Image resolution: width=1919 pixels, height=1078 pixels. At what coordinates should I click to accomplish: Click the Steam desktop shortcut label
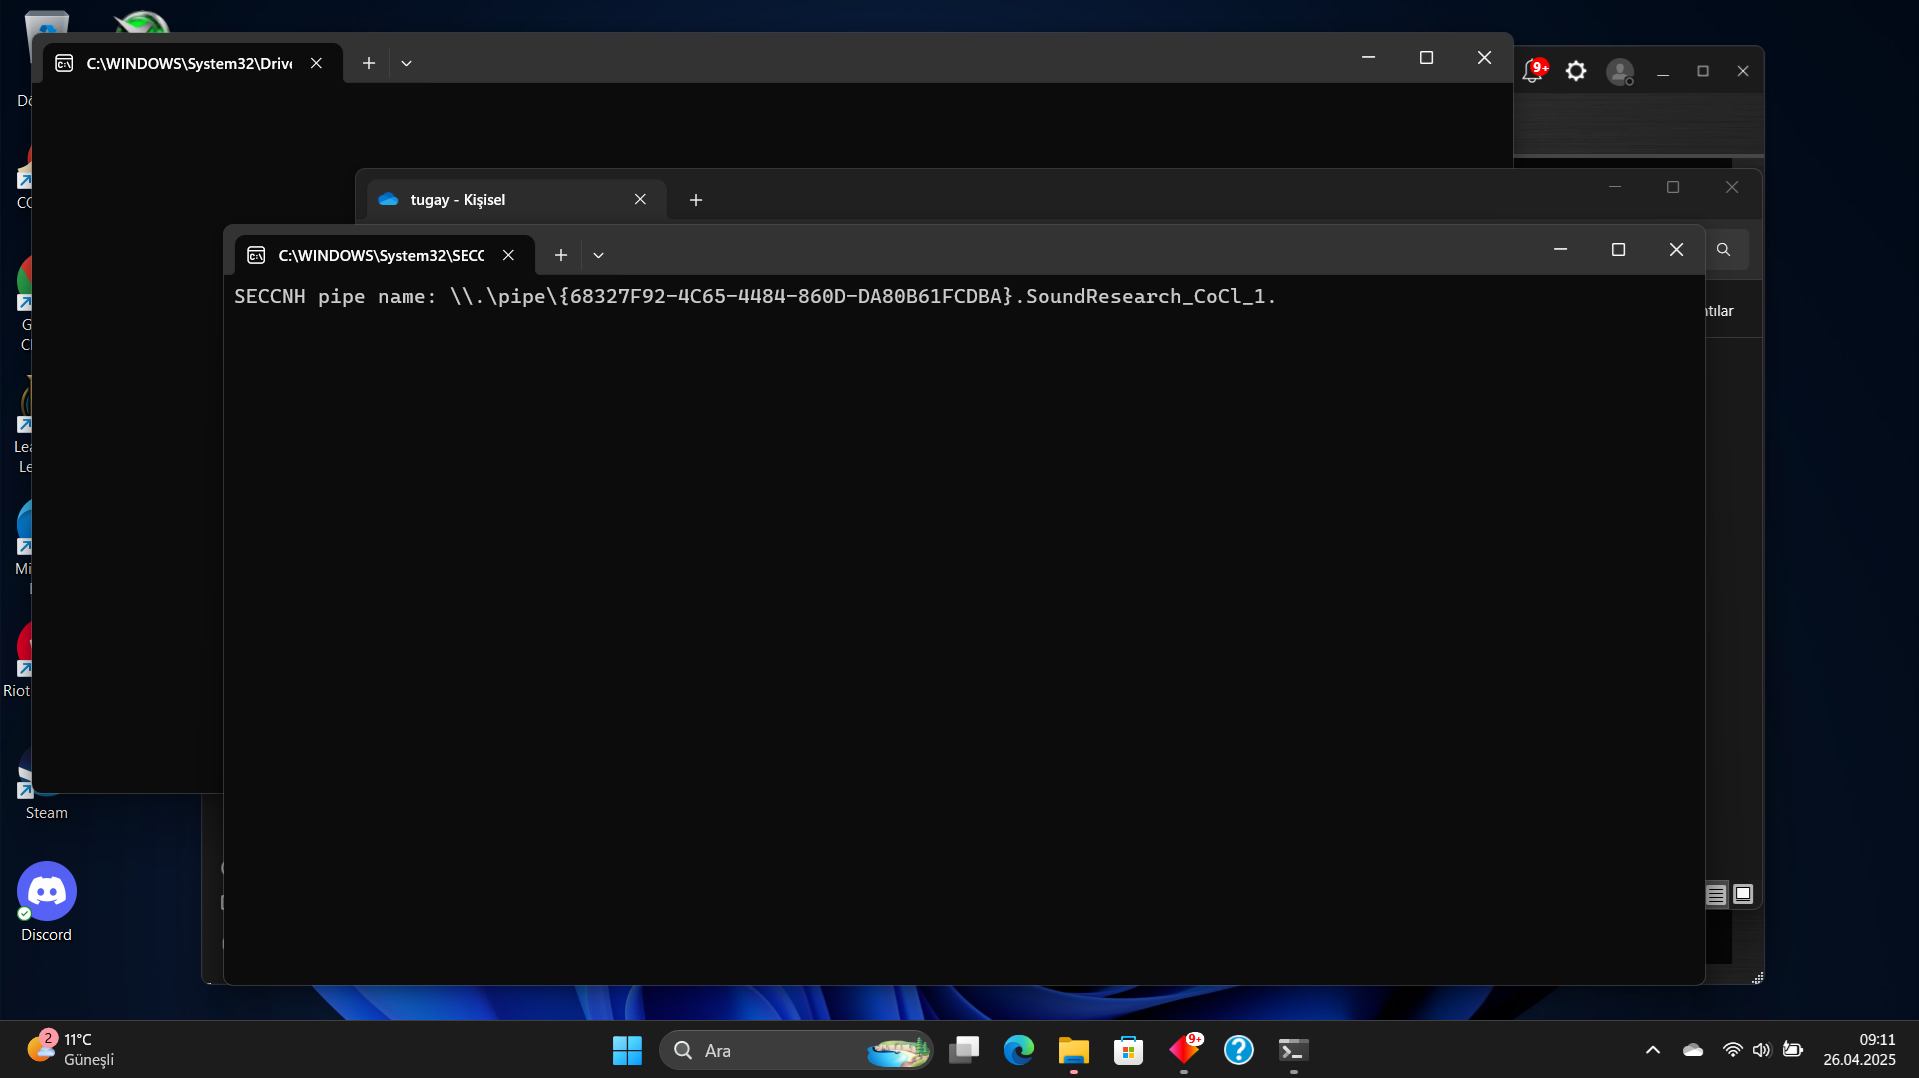(47, 813)
